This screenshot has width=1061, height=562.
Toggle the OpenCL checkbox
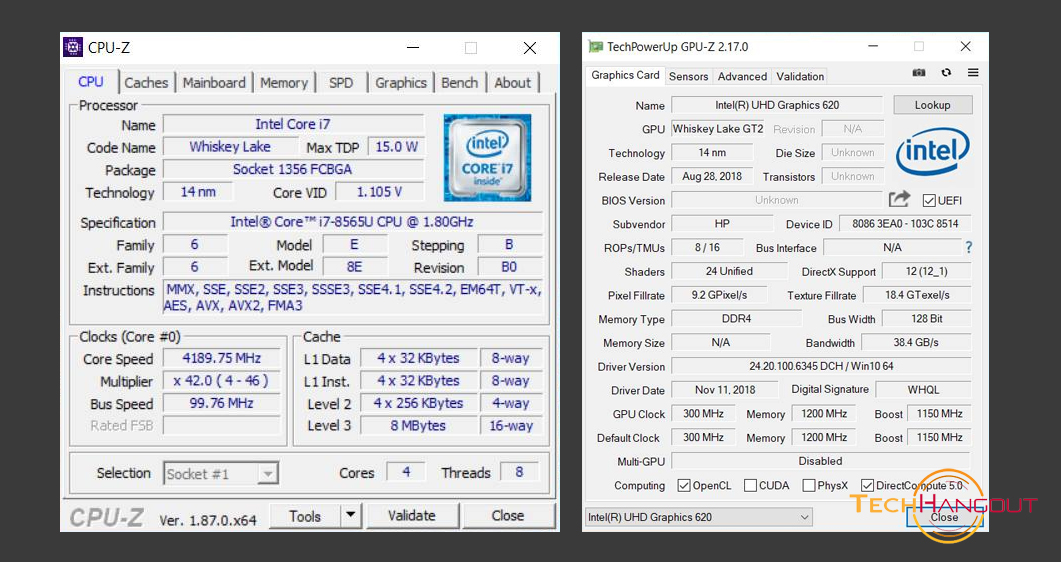coord(683,486)
